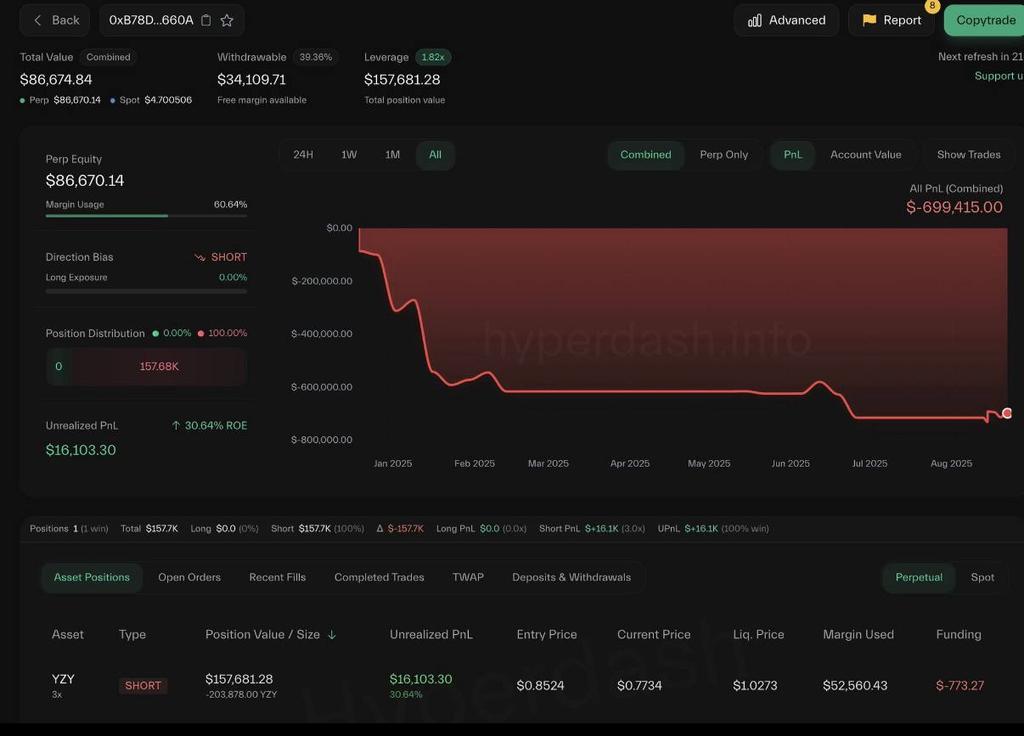Sort by Position Value / Size column arrow
Viewport: 1024px width, 736px height.
[332, 635]
